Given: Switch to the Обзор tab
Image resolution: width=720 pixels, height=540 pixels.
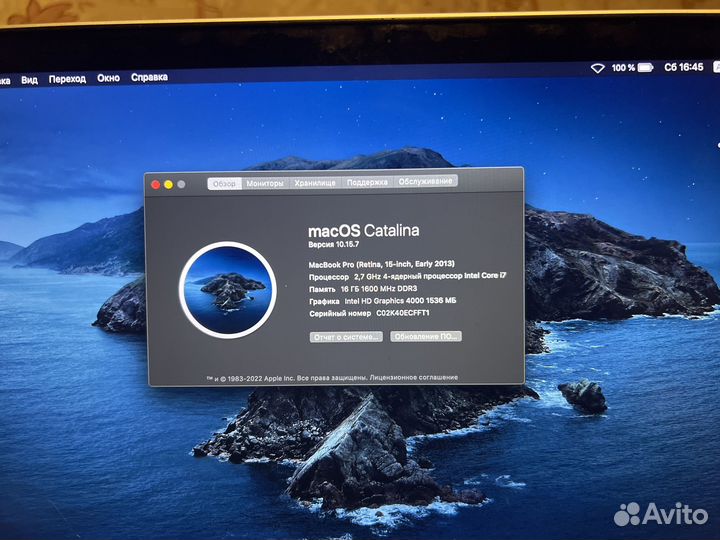Looking at the screenshot, I should click(x=225, y=184).
